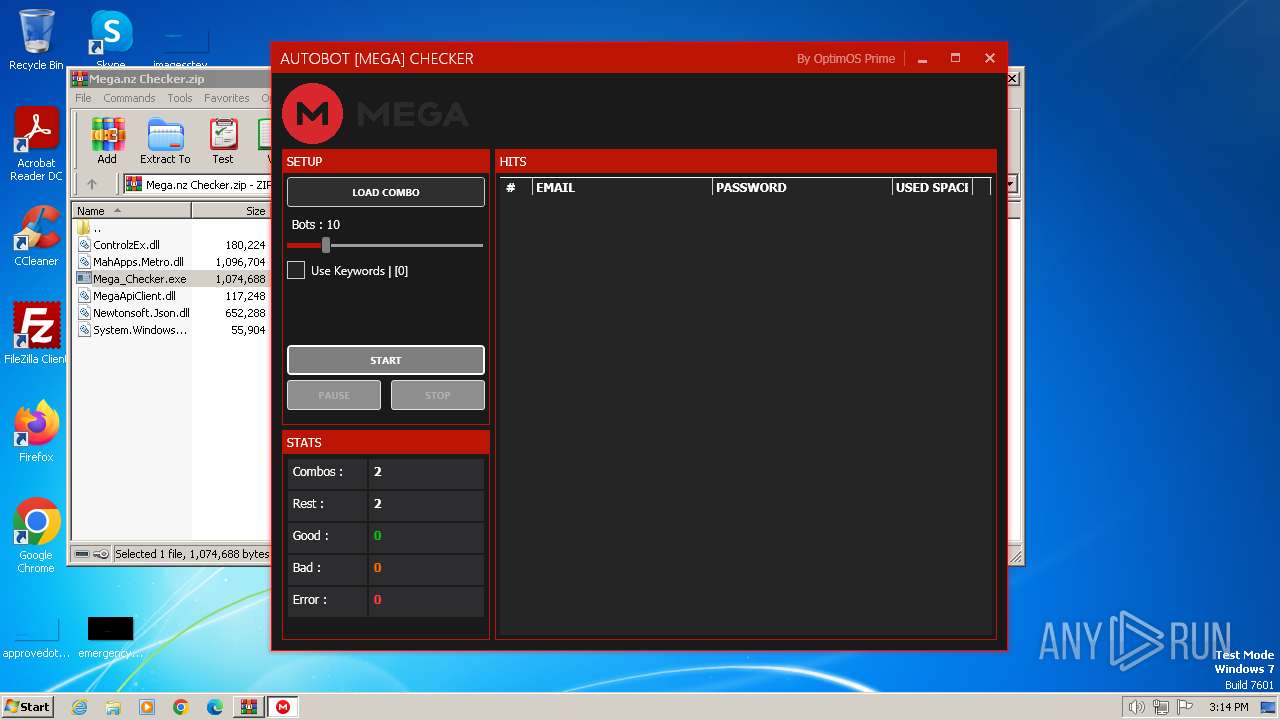The height and width of the screenshot is (720, 1280).
Task: Sort WinRAR list by Name column
Action: (132, 211)
